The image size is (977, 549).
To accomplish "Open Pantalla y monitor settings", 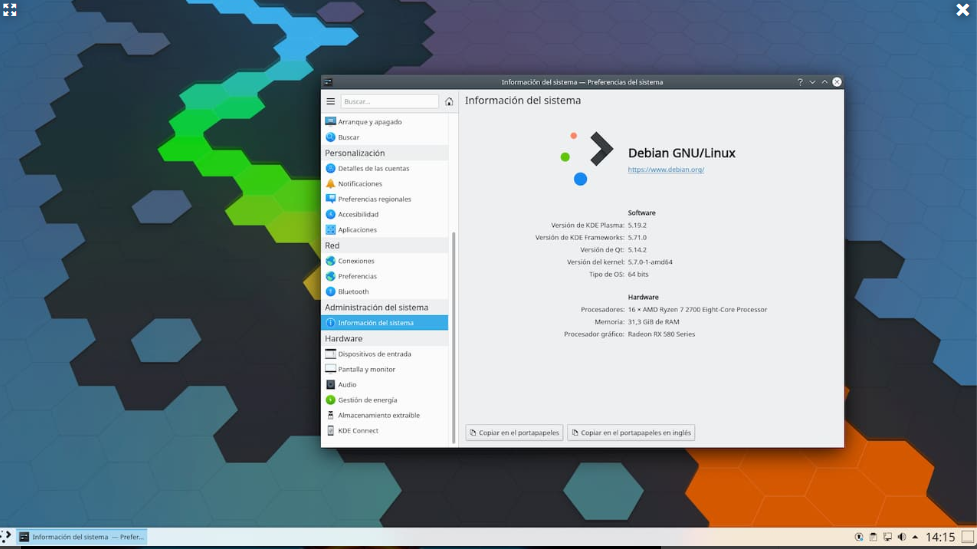I will click(384, 370).
